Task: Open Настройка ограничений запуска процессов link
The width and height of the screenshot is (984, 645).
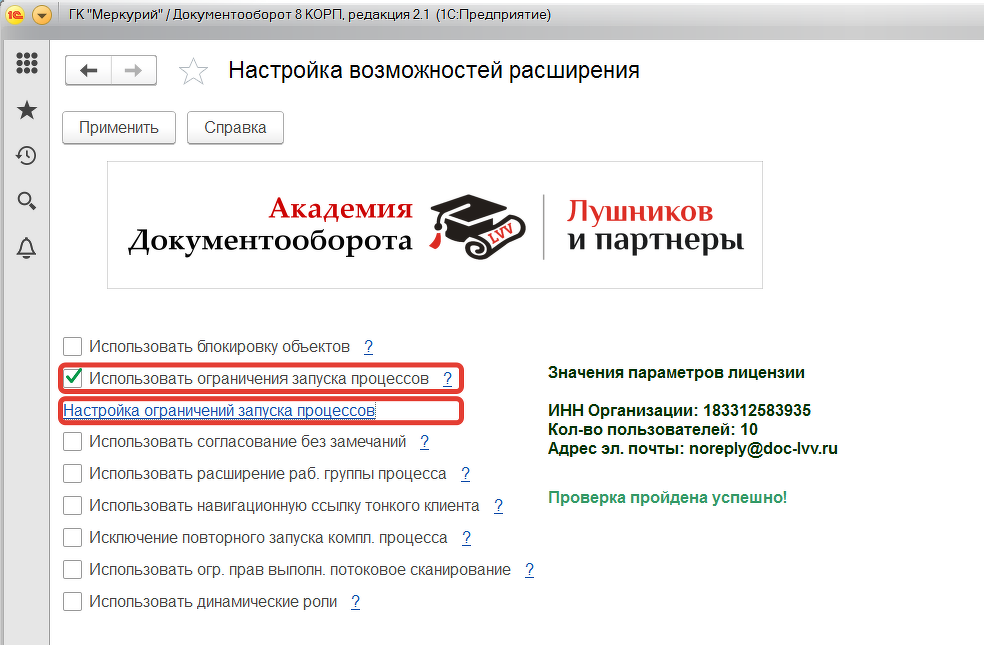Action: [x=219, y=410]
